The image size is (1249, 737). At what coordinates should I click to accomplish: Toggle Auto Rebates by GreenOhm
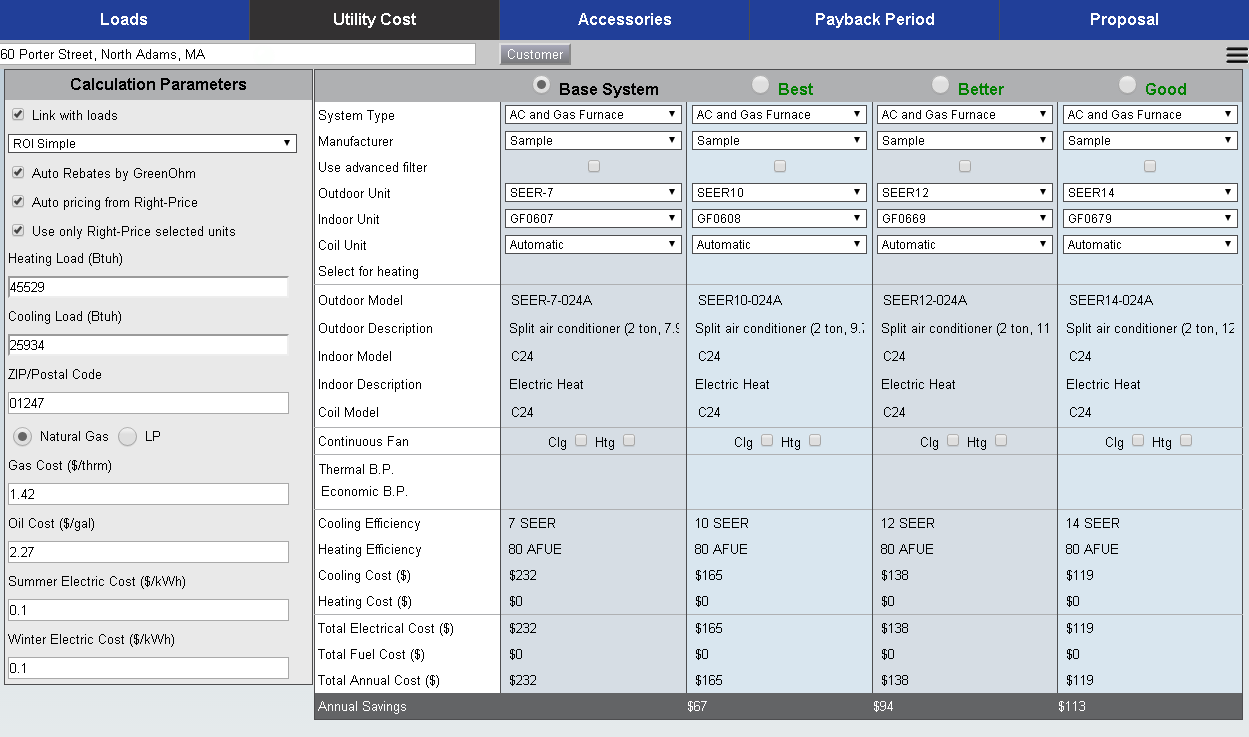[18, 173]
